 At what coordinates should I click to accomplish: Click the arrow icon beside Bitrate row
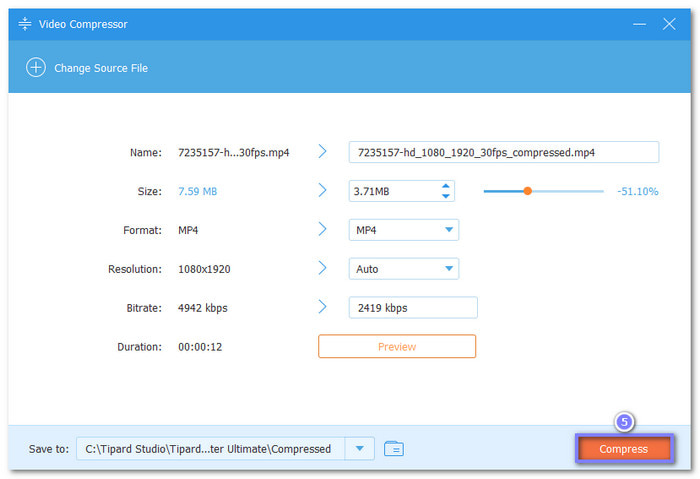click(323, 307)
